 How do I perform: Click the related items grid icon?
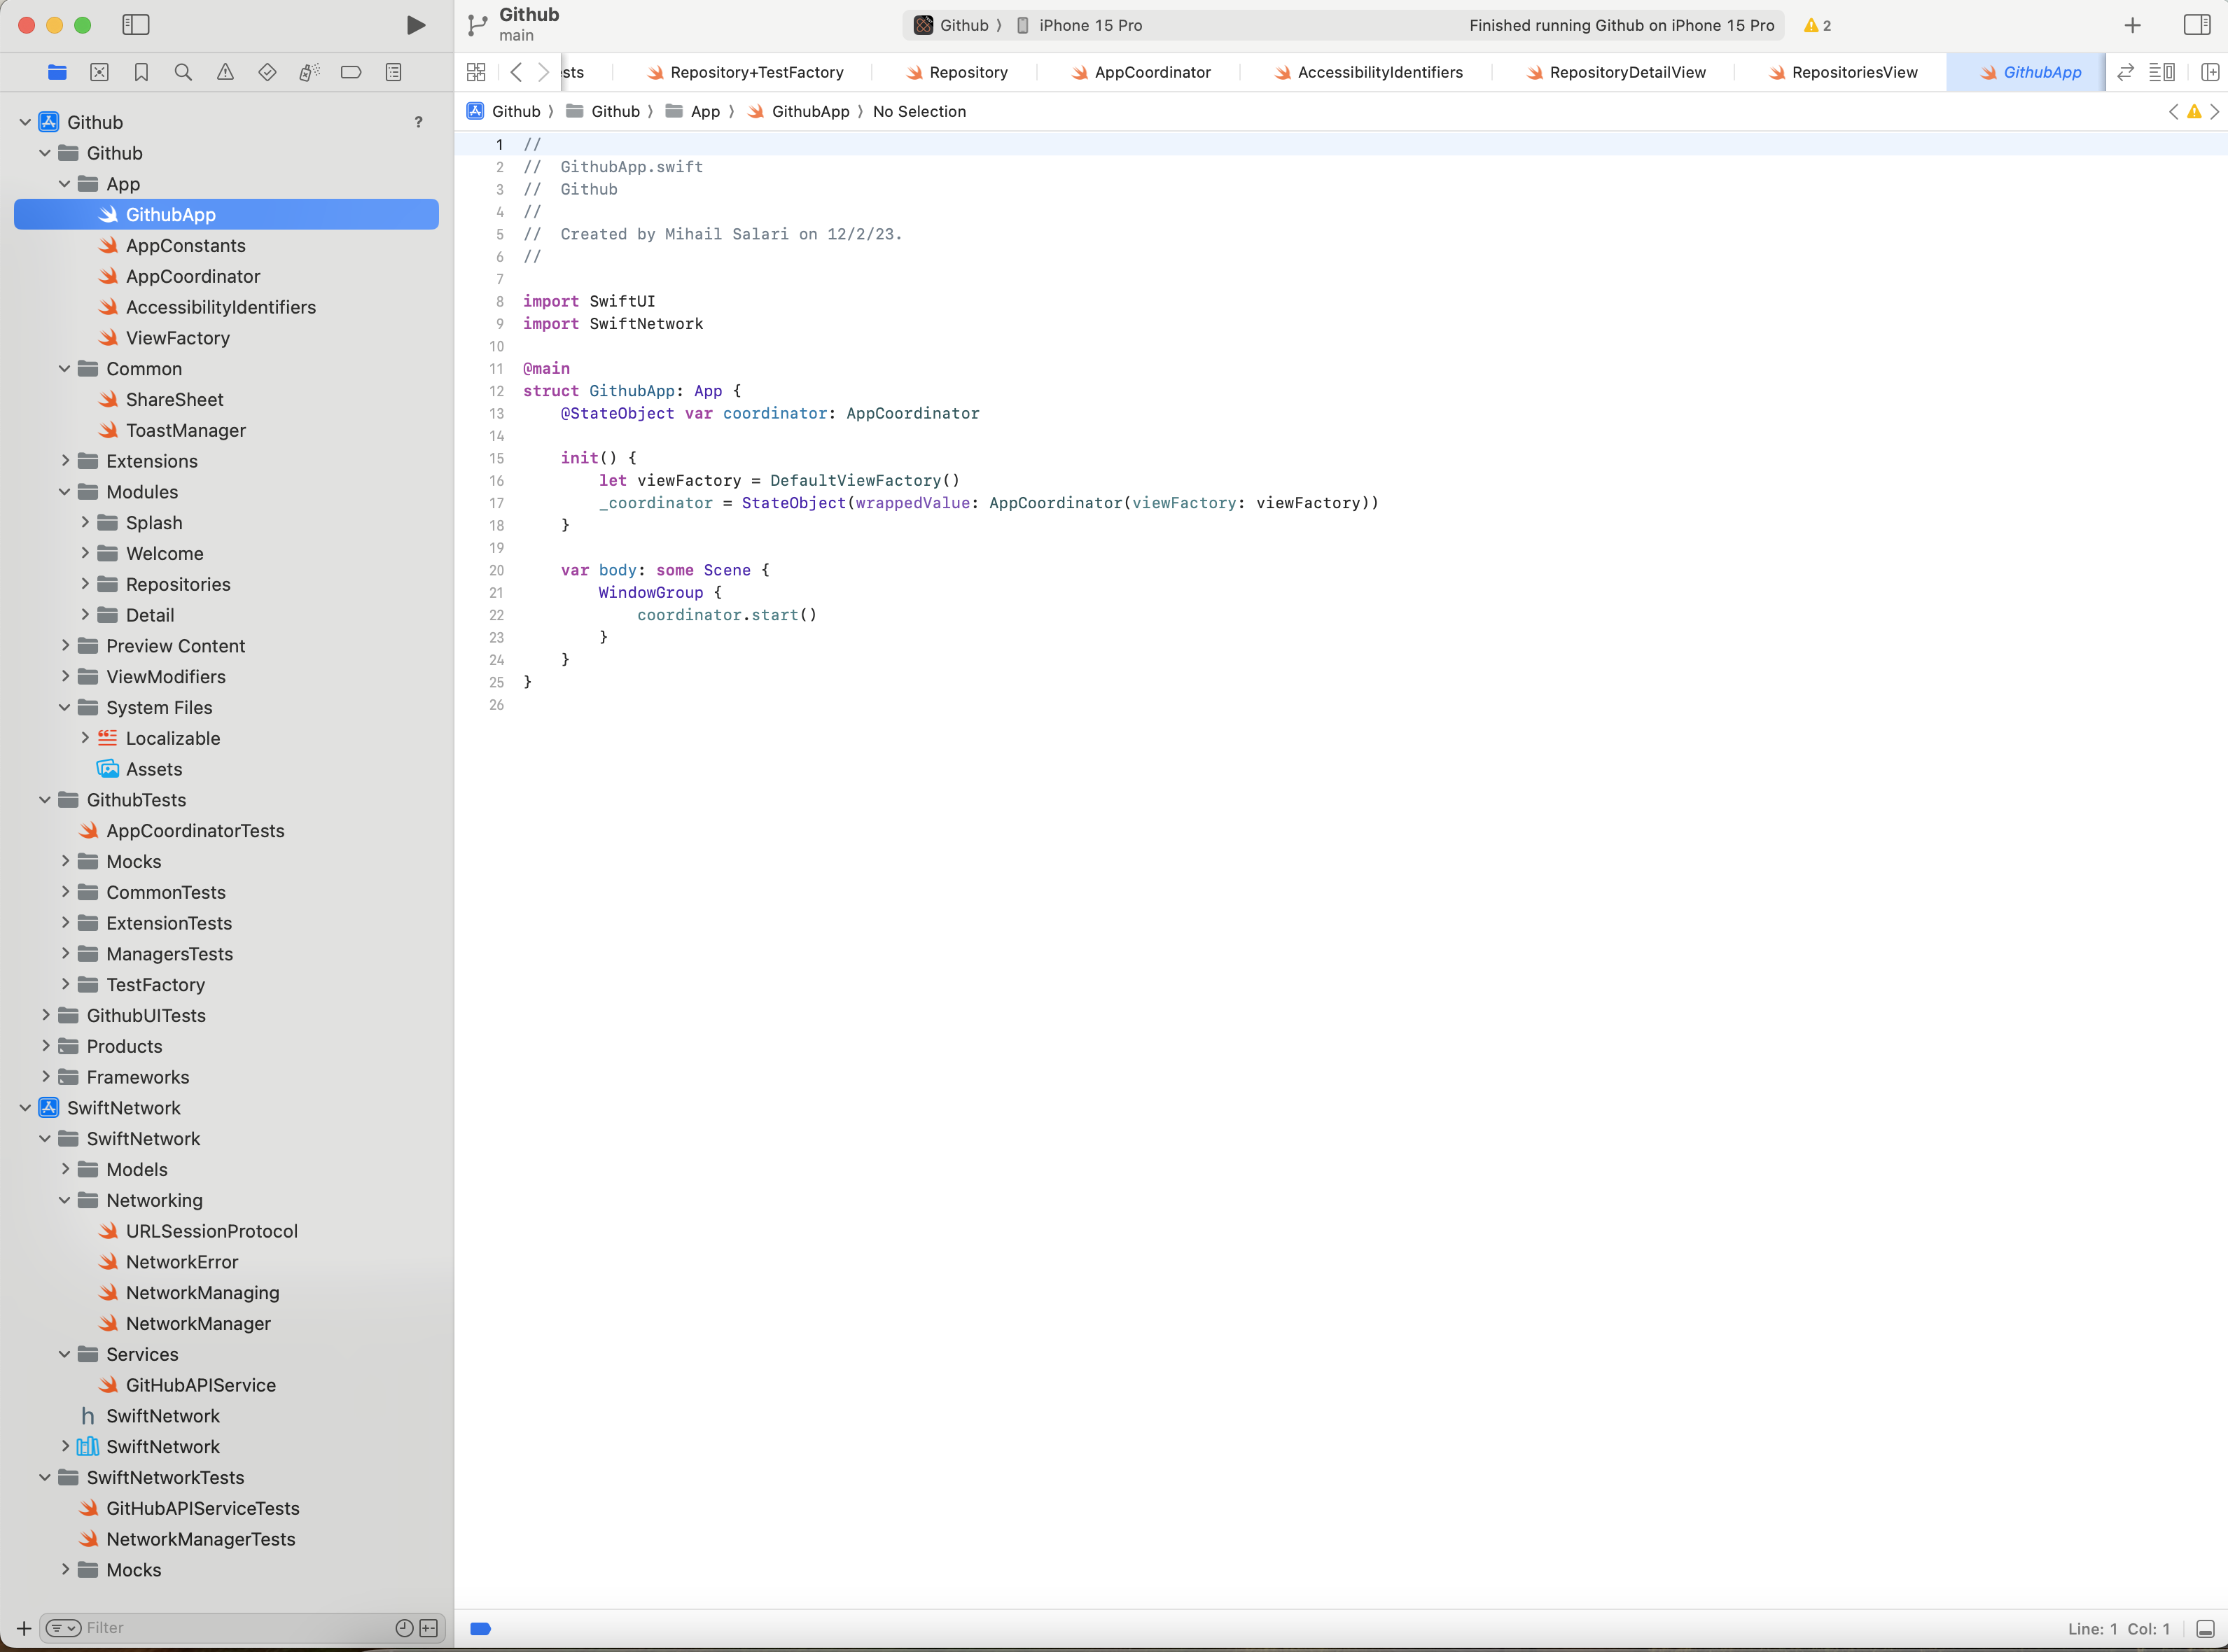pos(476,72)
